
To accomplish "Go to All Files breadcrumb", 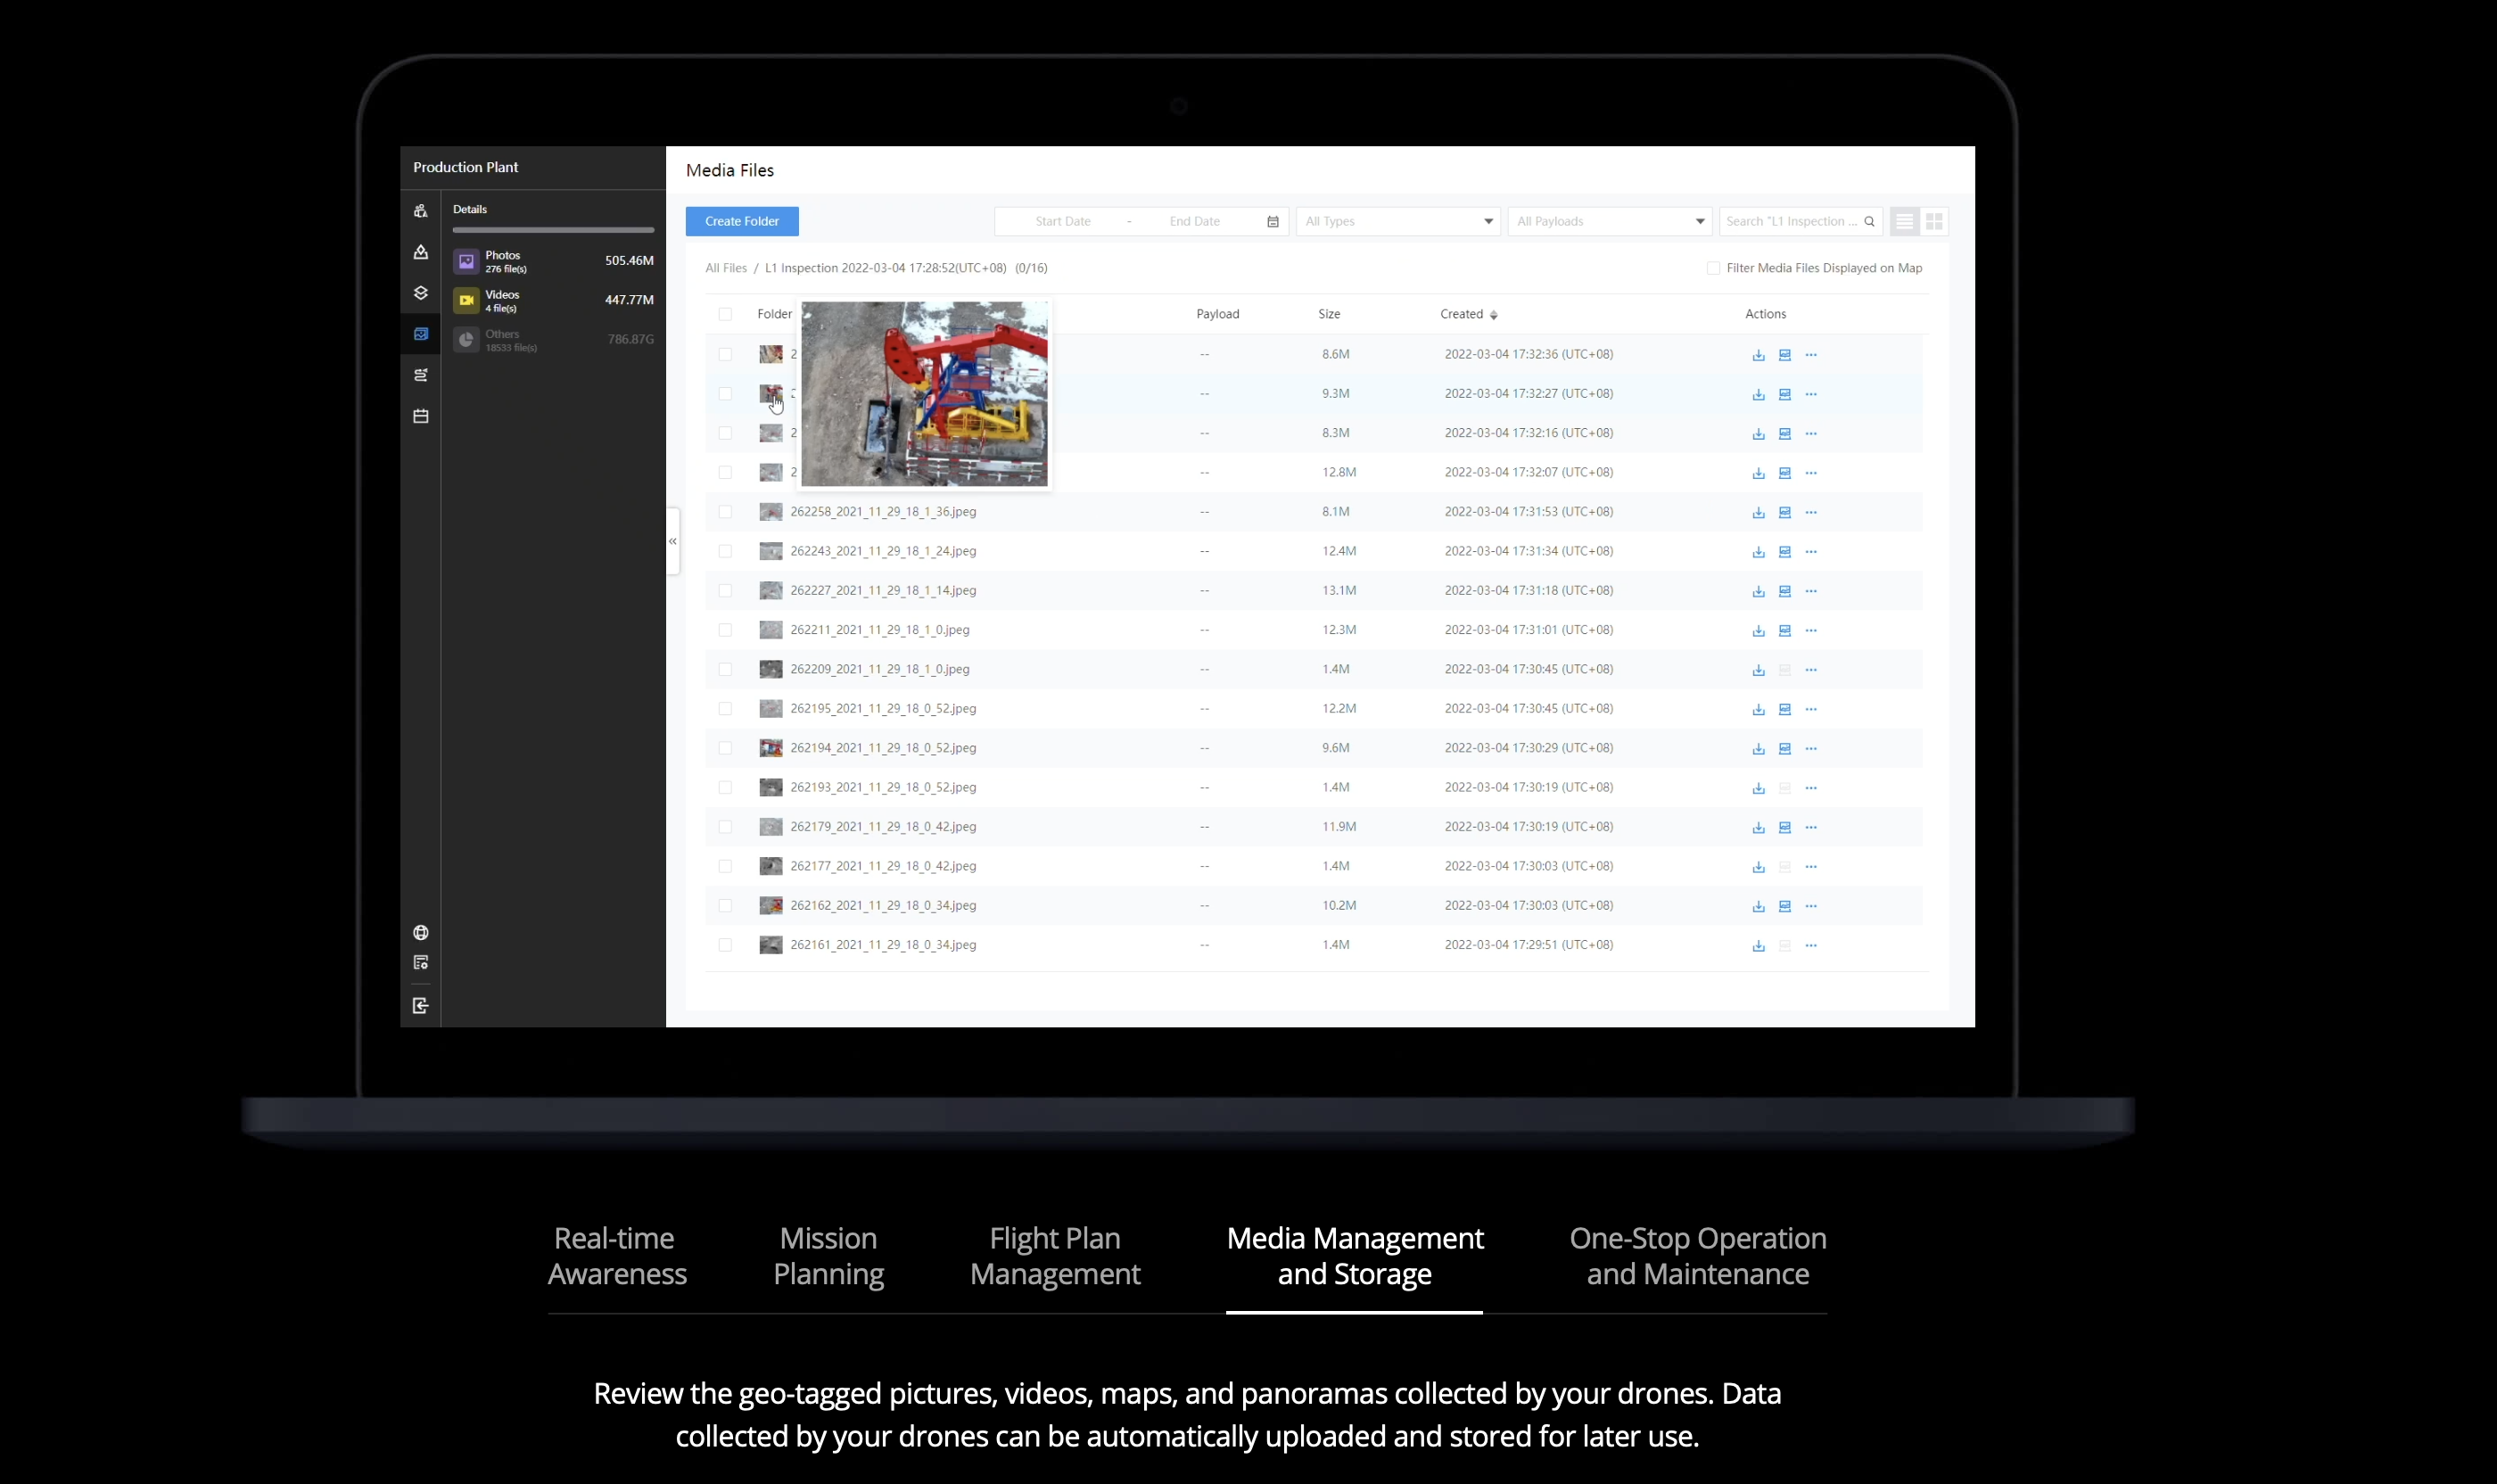I will [x=726, y=268].
